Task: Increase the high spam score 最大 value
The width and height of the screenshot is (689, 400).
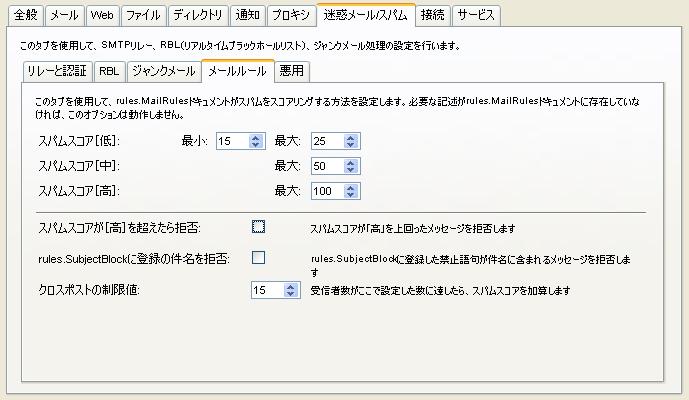Action: (351, 188)
